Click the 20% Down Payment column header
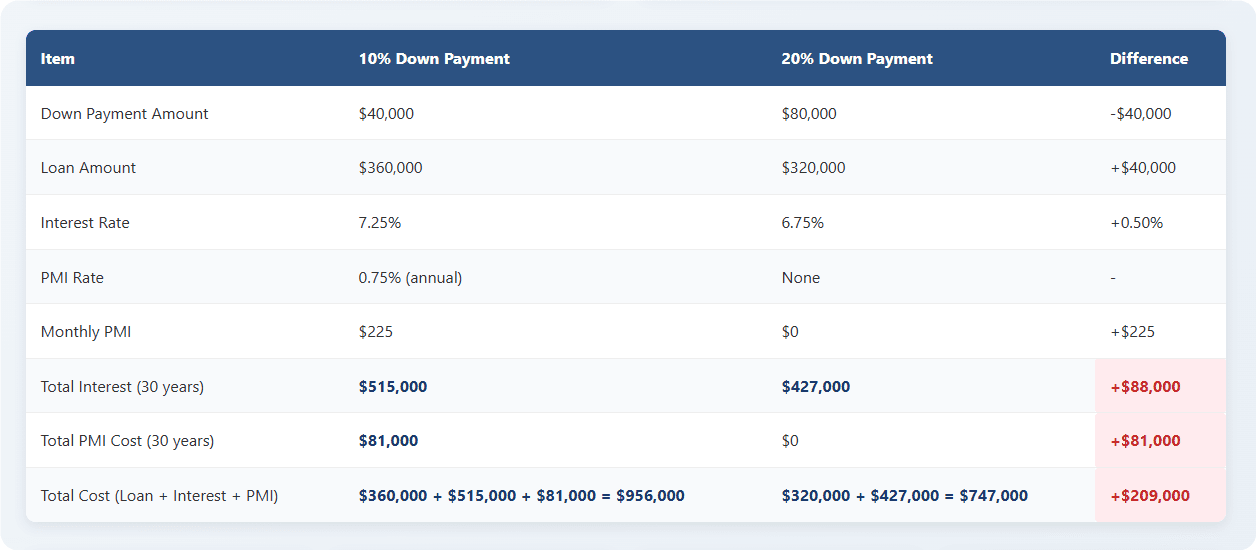 [857, 59]
